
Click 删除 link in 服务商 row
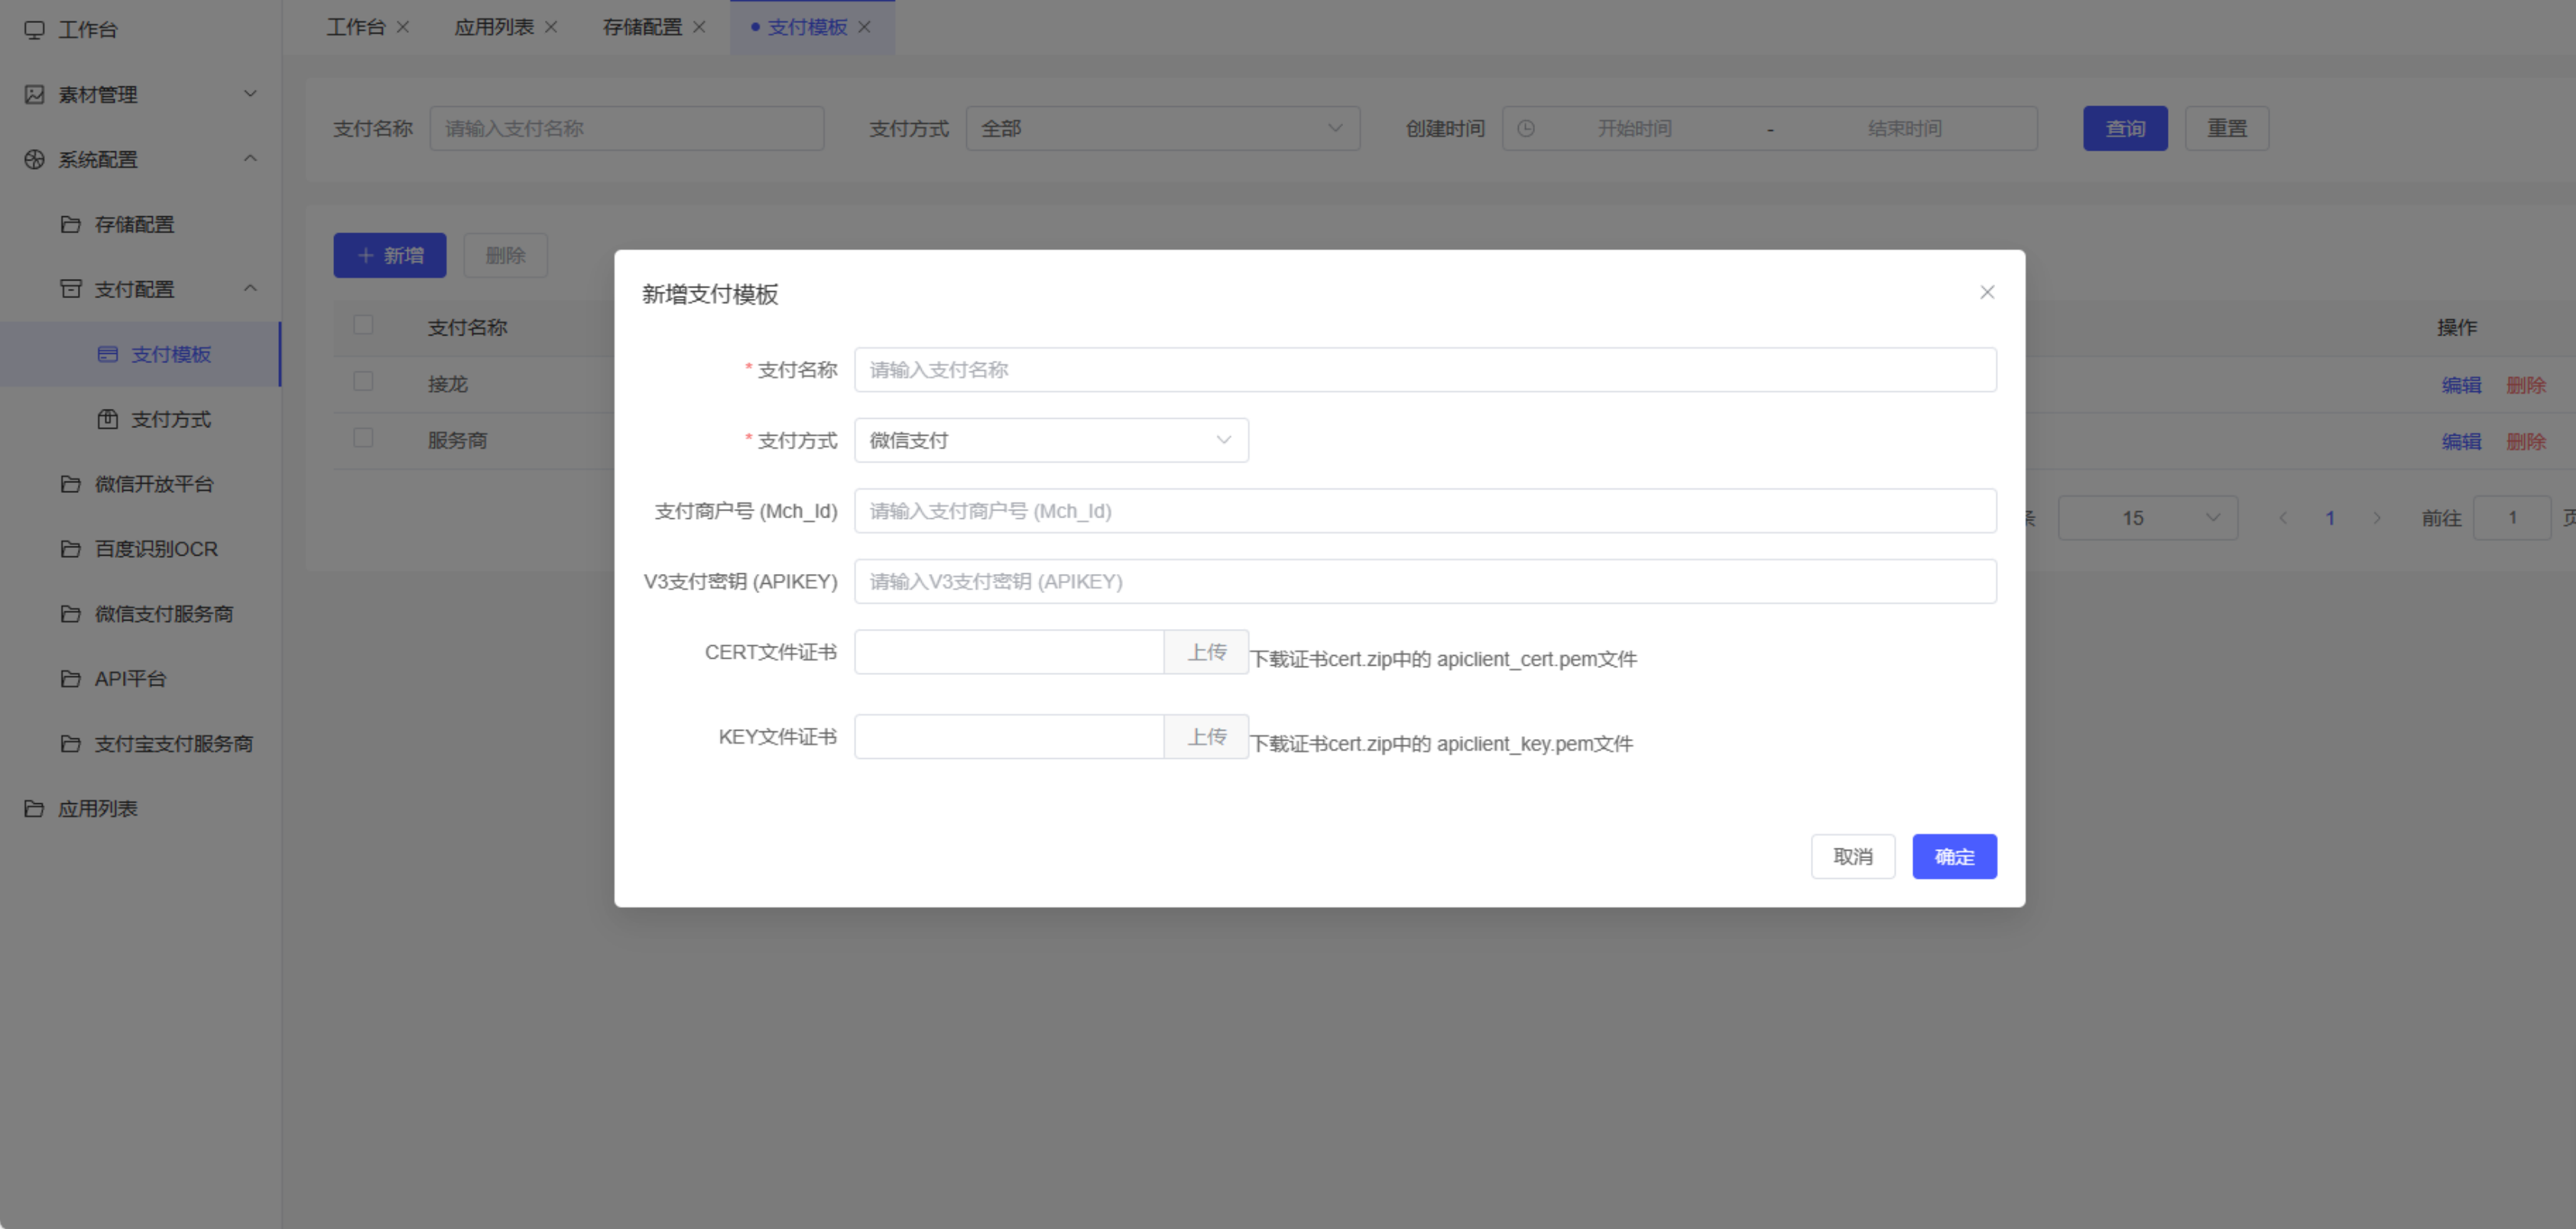pos(2526,441)
